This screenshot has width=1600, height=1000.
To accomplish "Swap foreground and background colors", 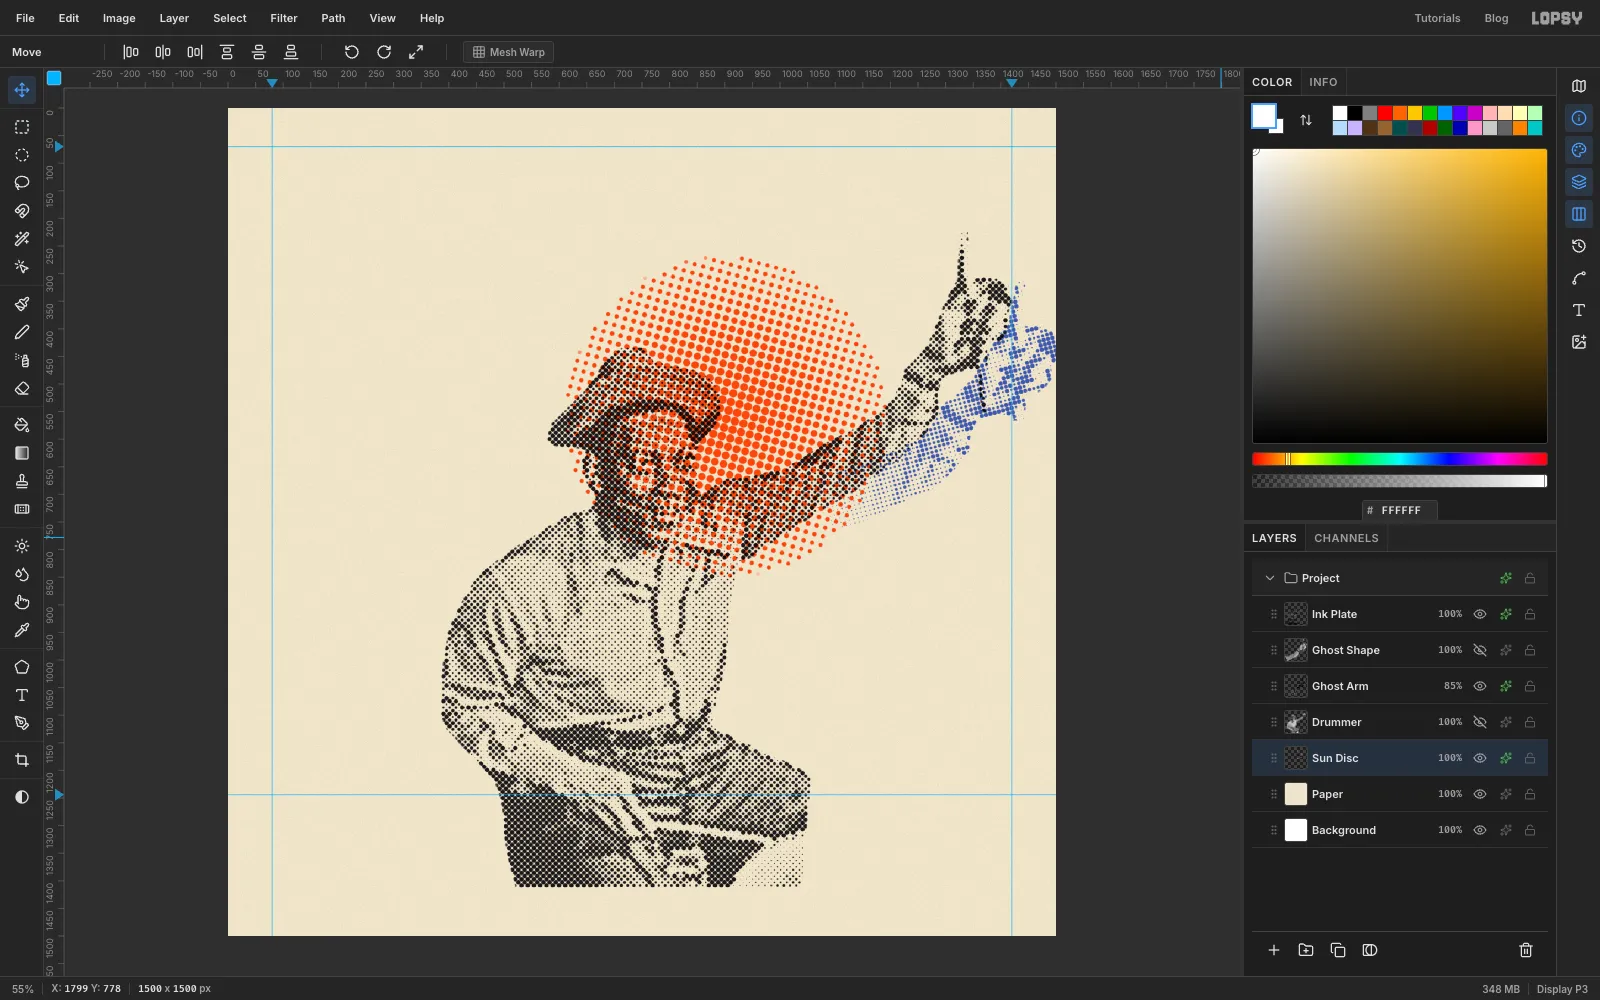I will click(1306, 120).
